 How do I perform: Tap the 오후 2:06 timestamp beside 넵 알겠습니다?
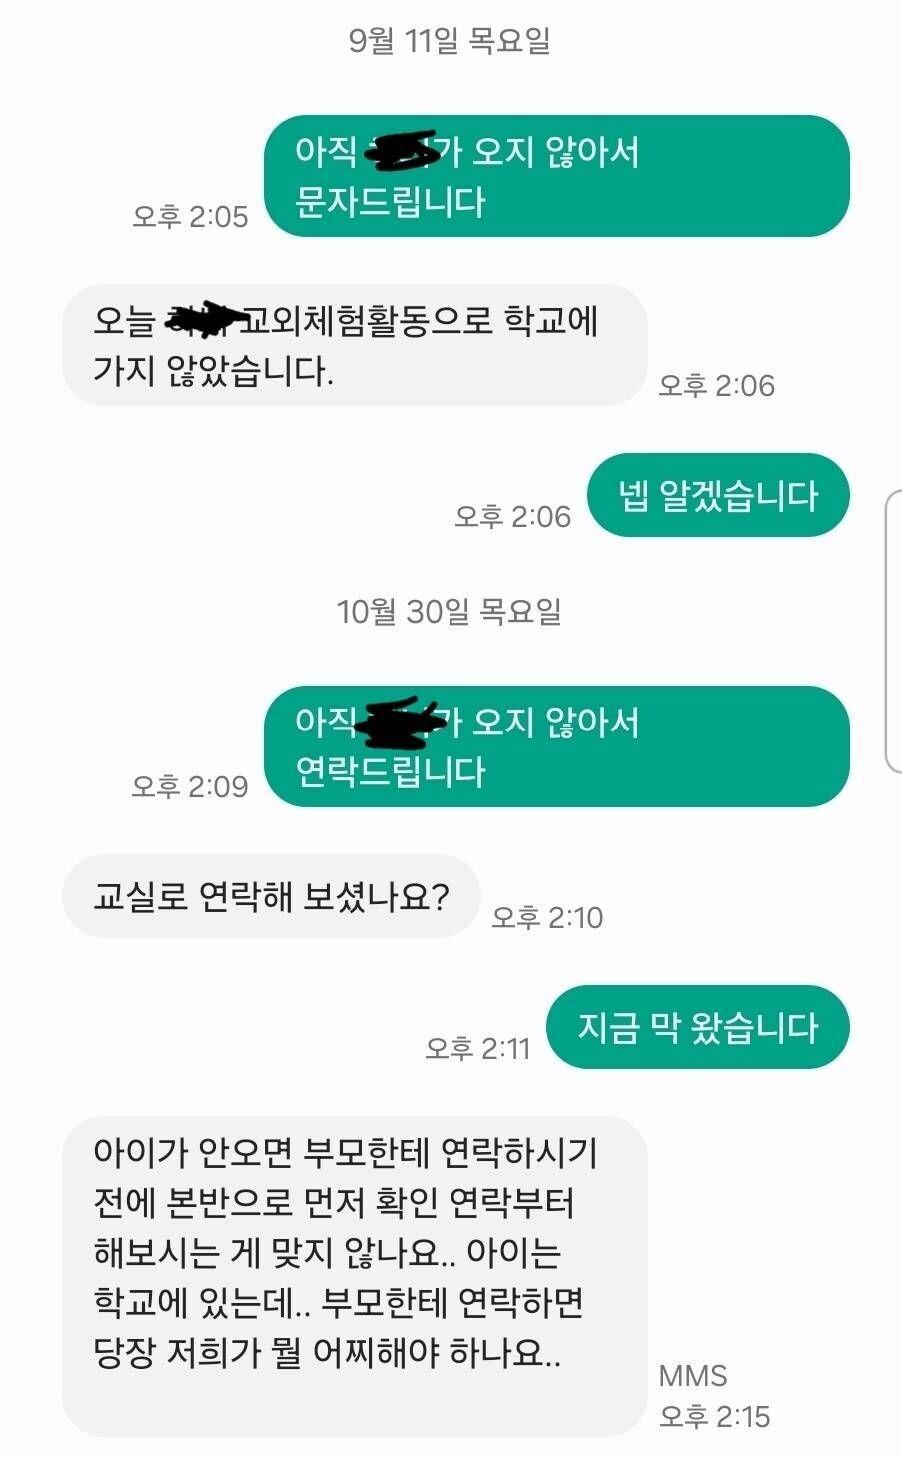point(512,517)
